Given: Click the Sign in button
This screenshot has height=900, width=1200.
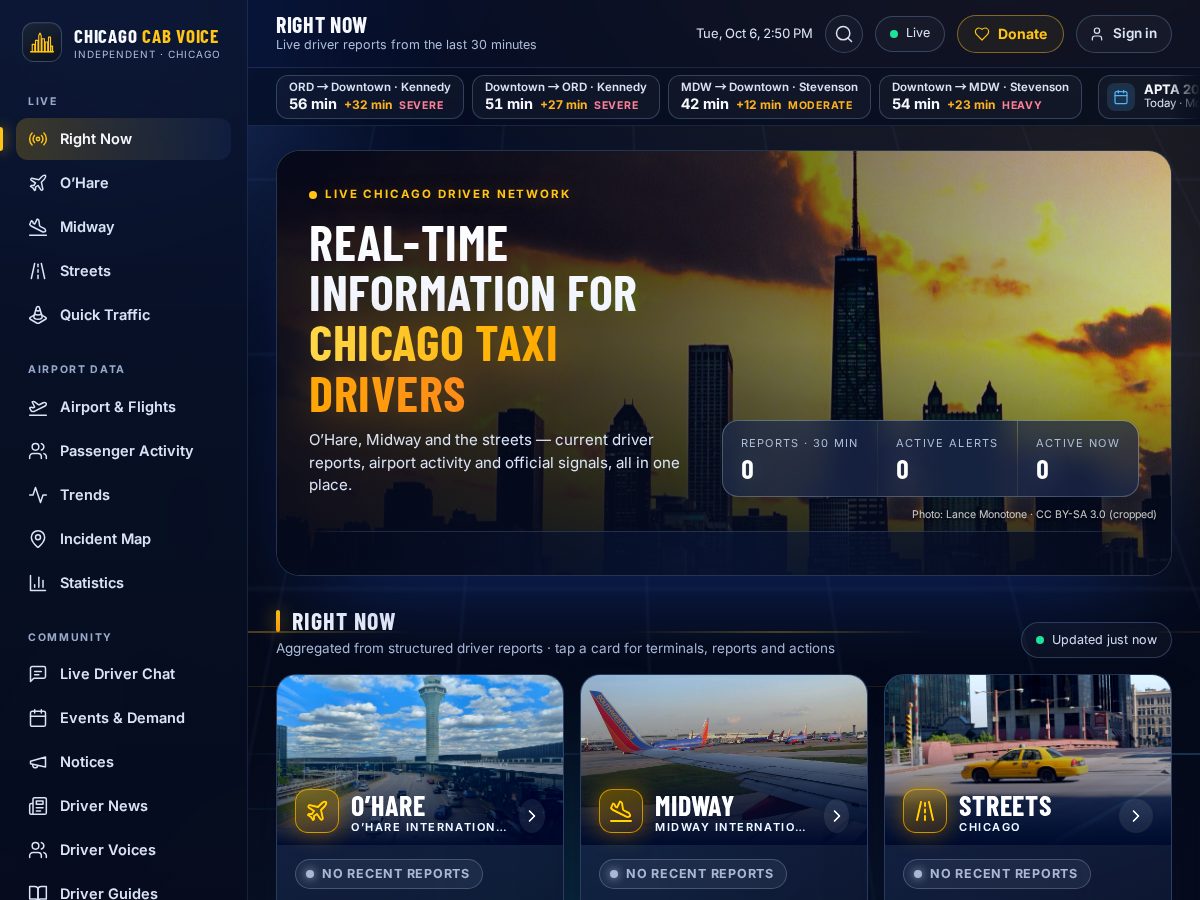Looking at the screenshot, I should point(1124,34).
